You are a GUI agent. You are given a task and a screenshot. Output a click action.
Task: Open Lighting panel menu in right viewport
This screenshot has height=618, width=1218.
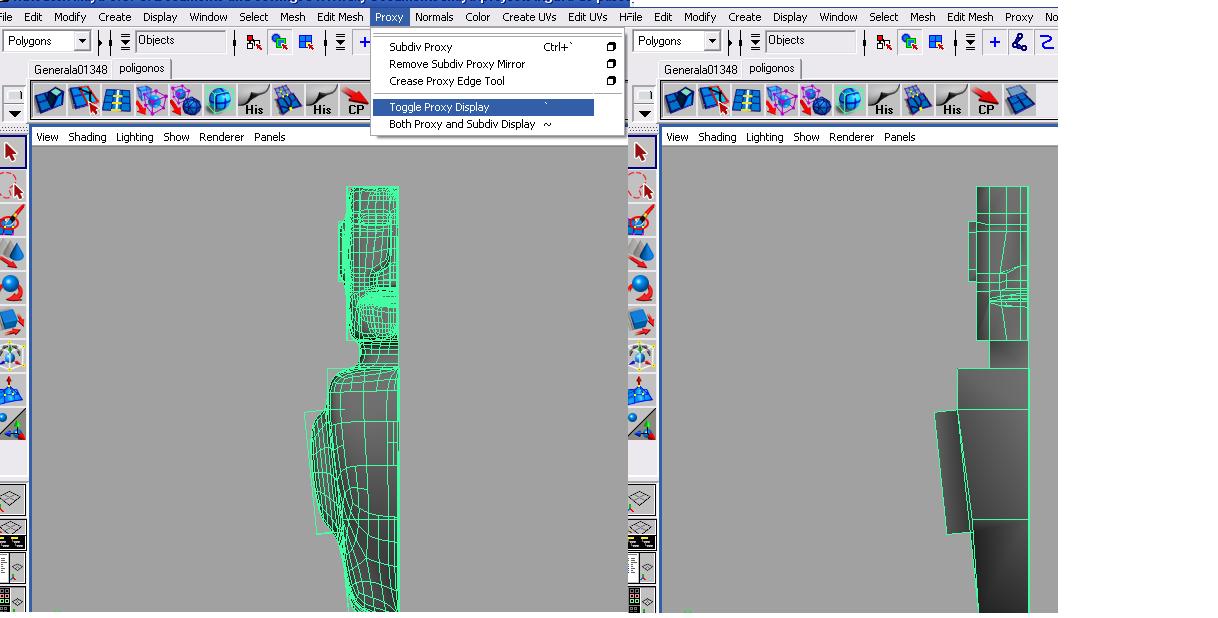click(x=765, y=137)
